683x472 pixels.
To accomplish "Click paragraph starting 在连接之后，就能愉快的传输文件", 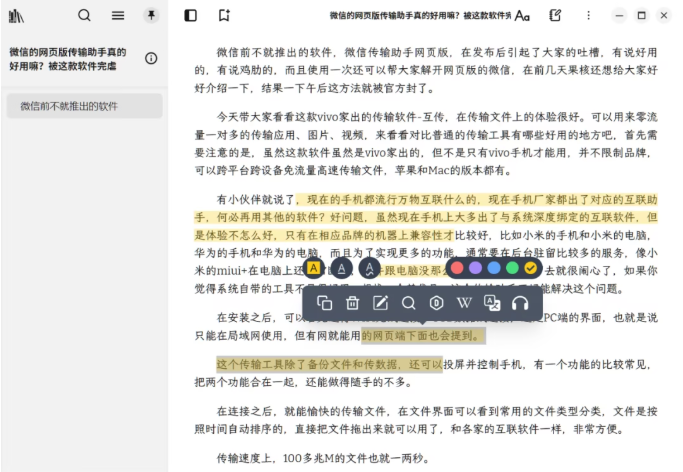I will click(x=426, y=420).
